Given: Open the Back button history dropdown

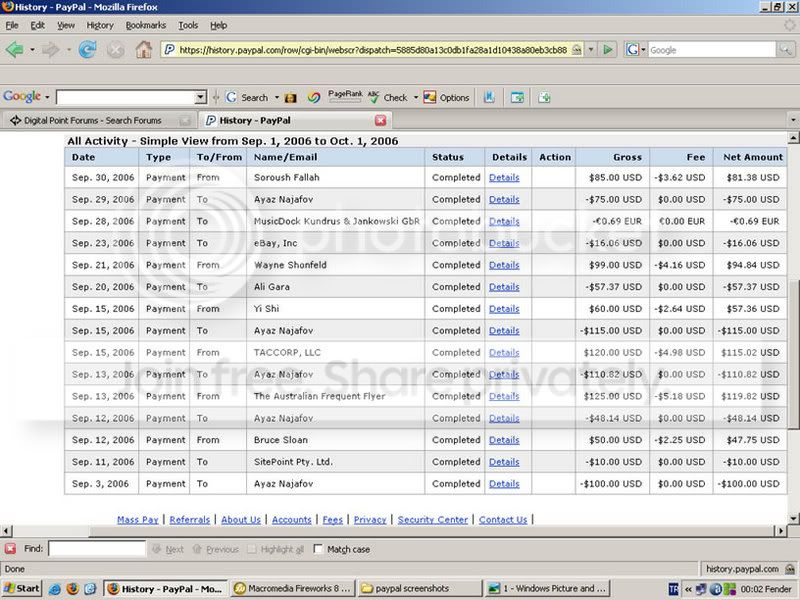Looking at the screenshot, I should (32, 50).
